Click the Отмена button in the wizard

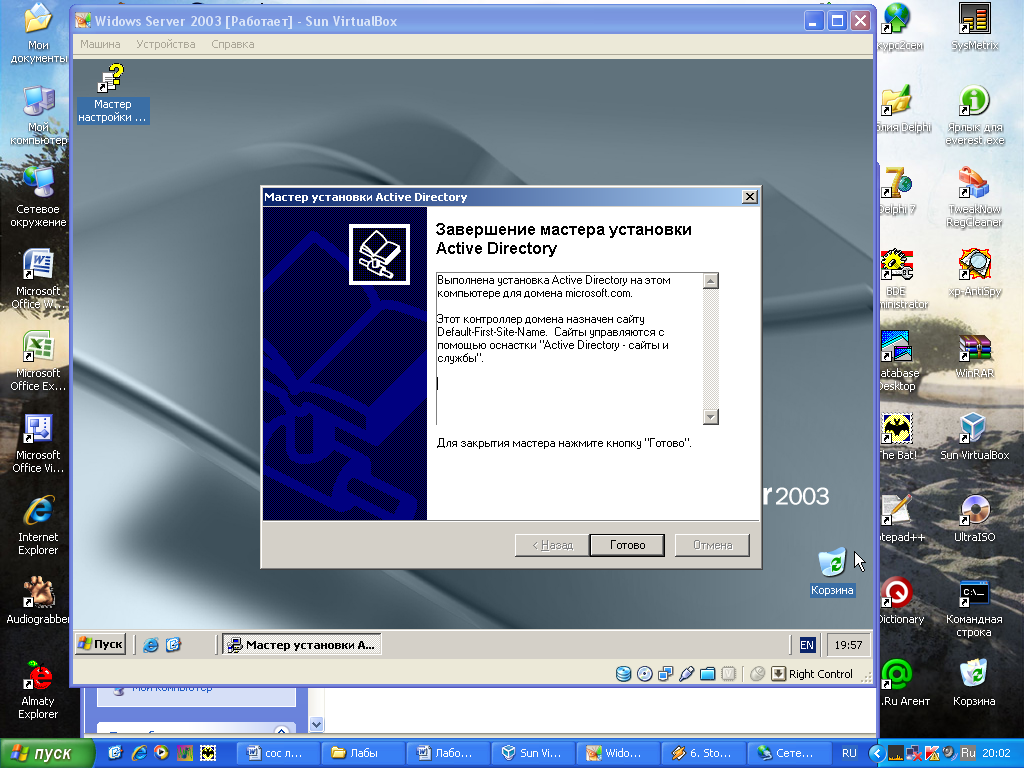[x=712, y=545]
